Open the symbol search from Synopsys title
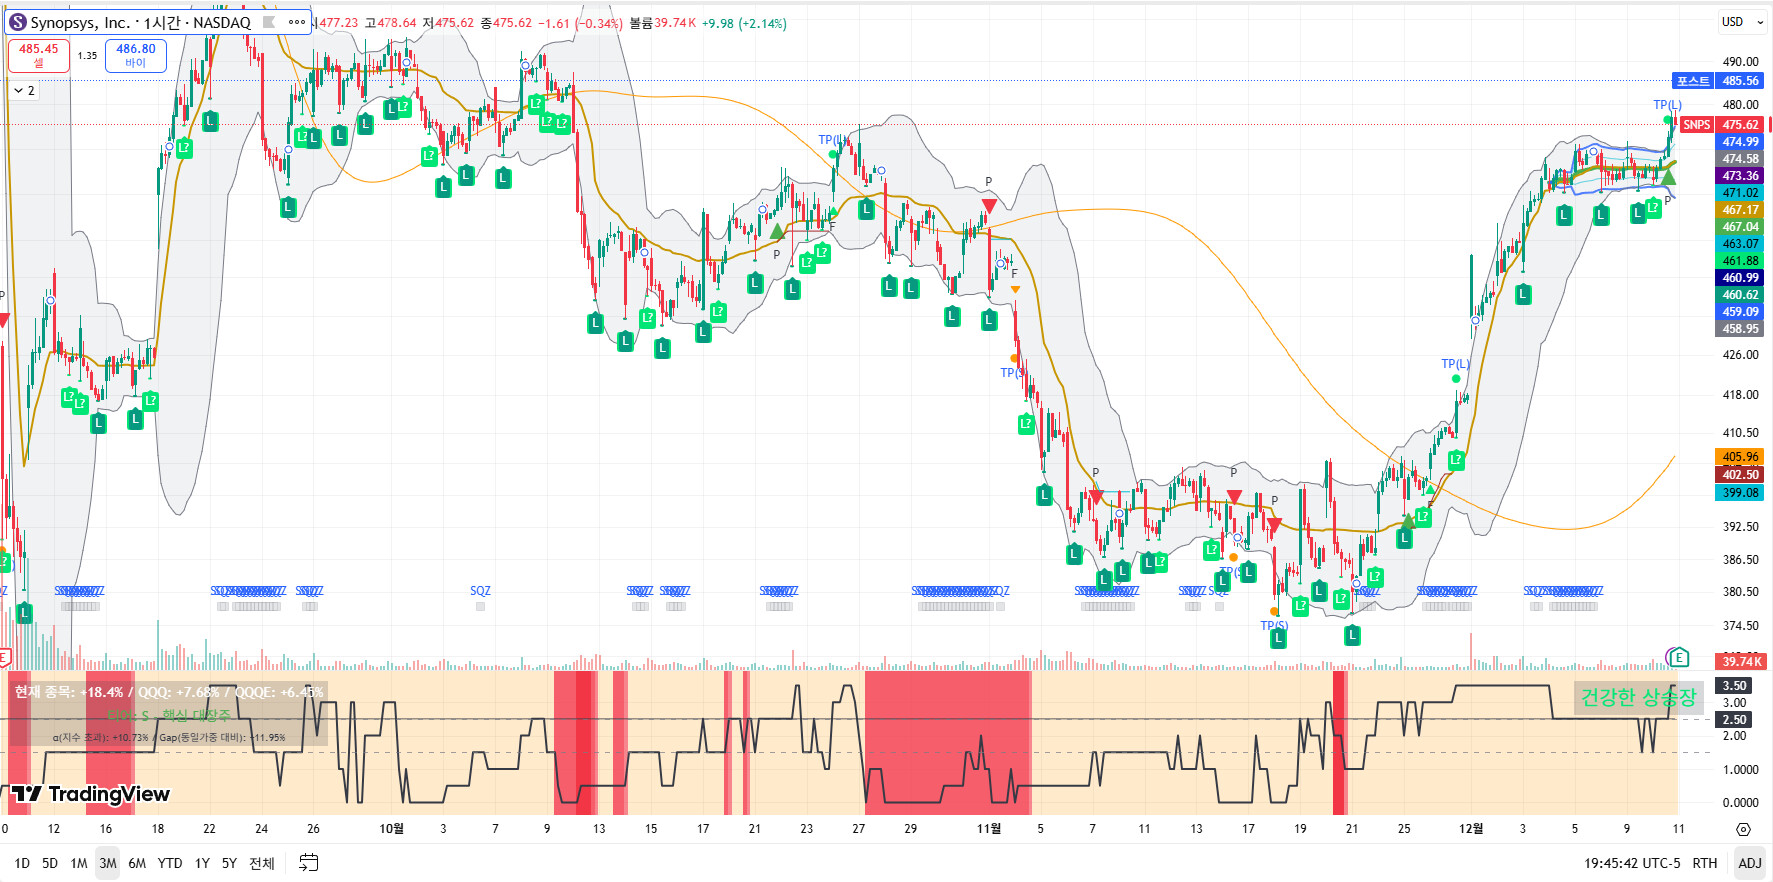1773x882 pixels. 140,22
